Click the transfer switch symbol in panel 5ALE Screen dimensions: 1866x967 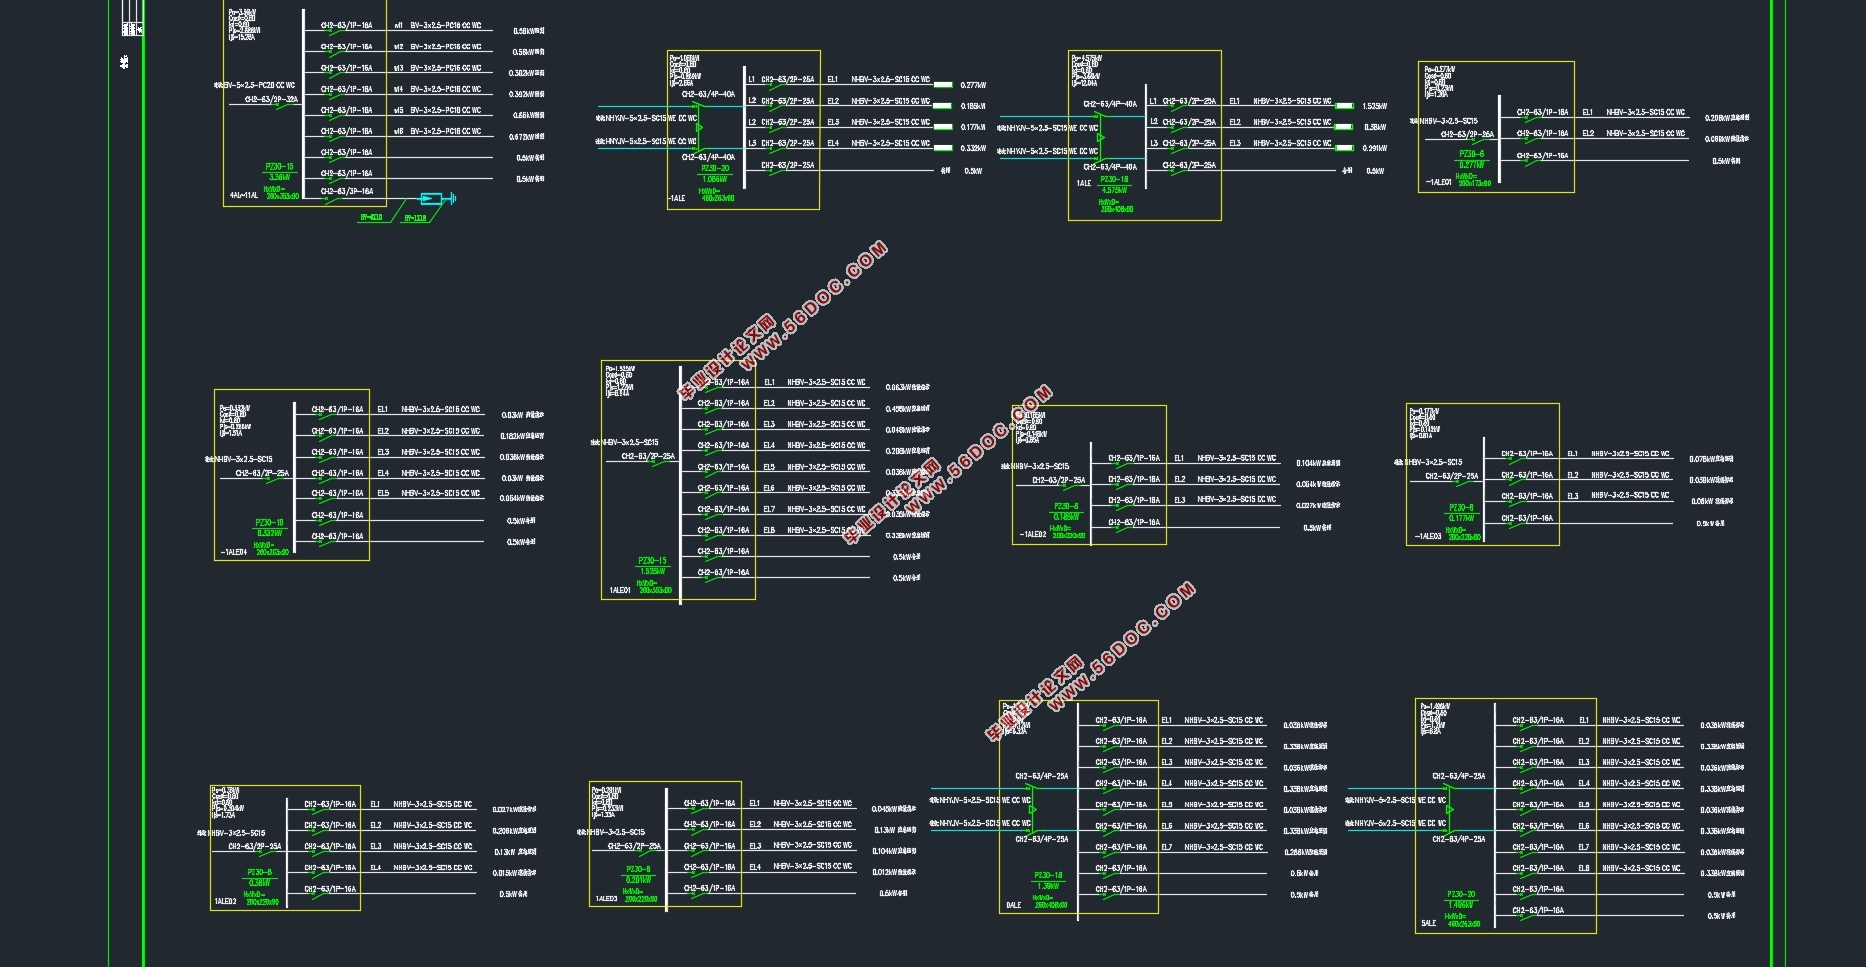pyautogui.click(x=1449, y=809)
